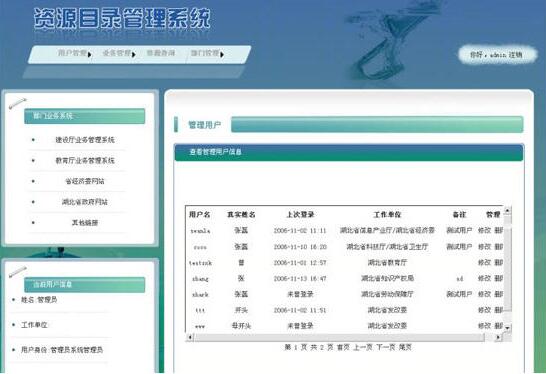Click the 注销 logout link
The image size is (546, 374).
[x=515, y=55]
